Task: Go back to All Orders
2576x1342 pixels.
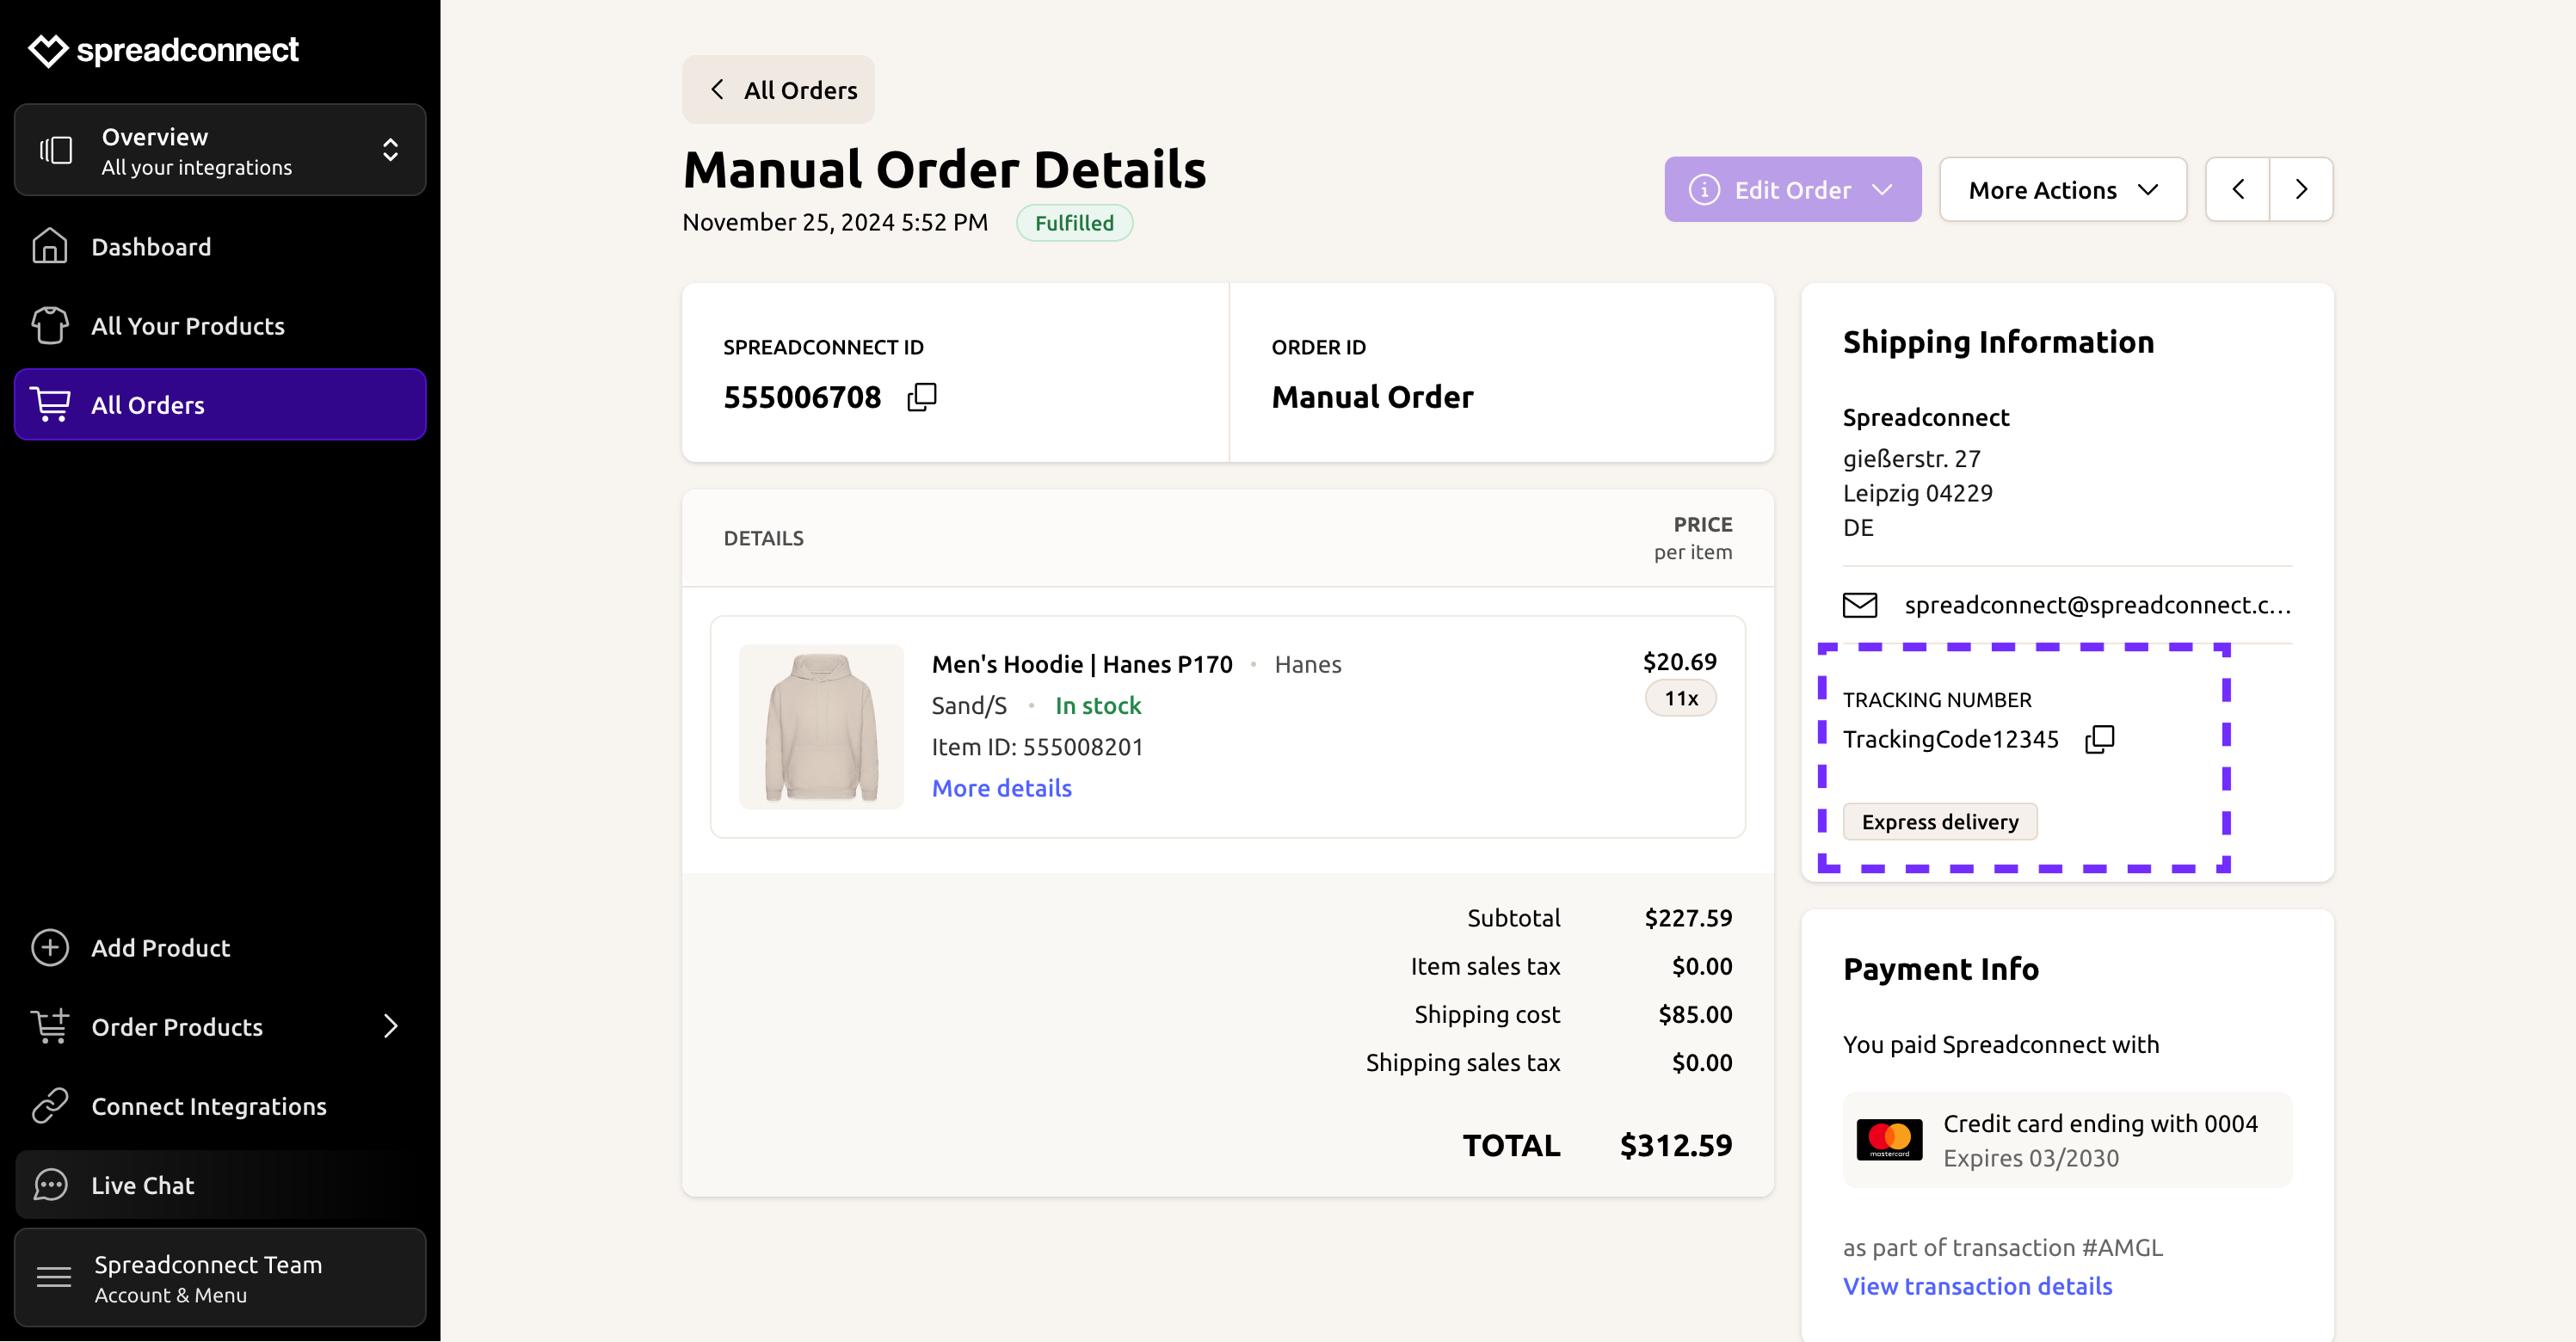Action: click(778, 90)
